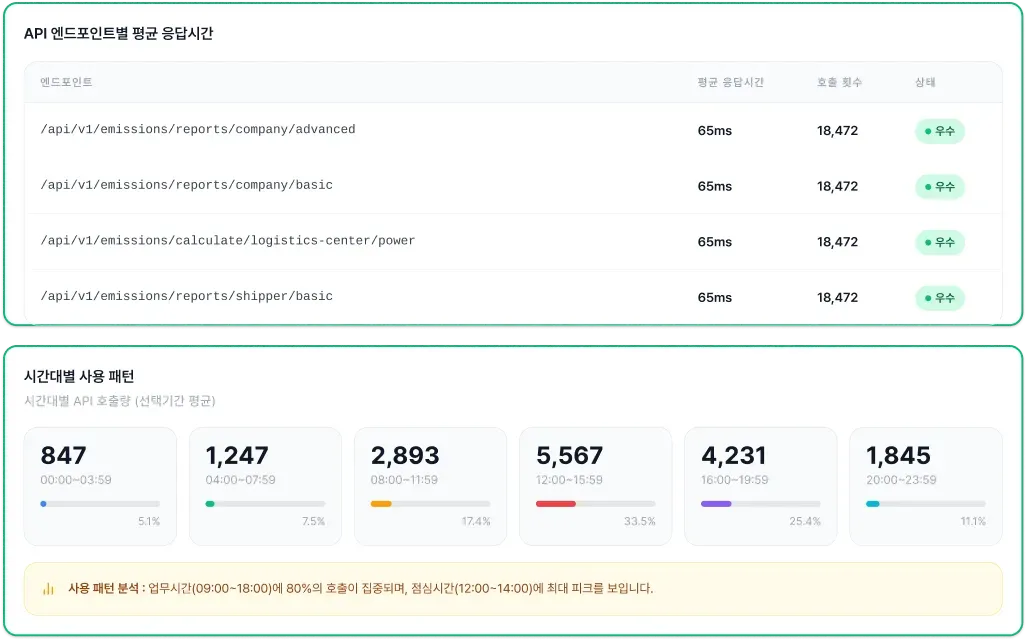Click the orange progress bar showing 17.4%
This screenshot has height=641, width=1027.
point(430,504)
